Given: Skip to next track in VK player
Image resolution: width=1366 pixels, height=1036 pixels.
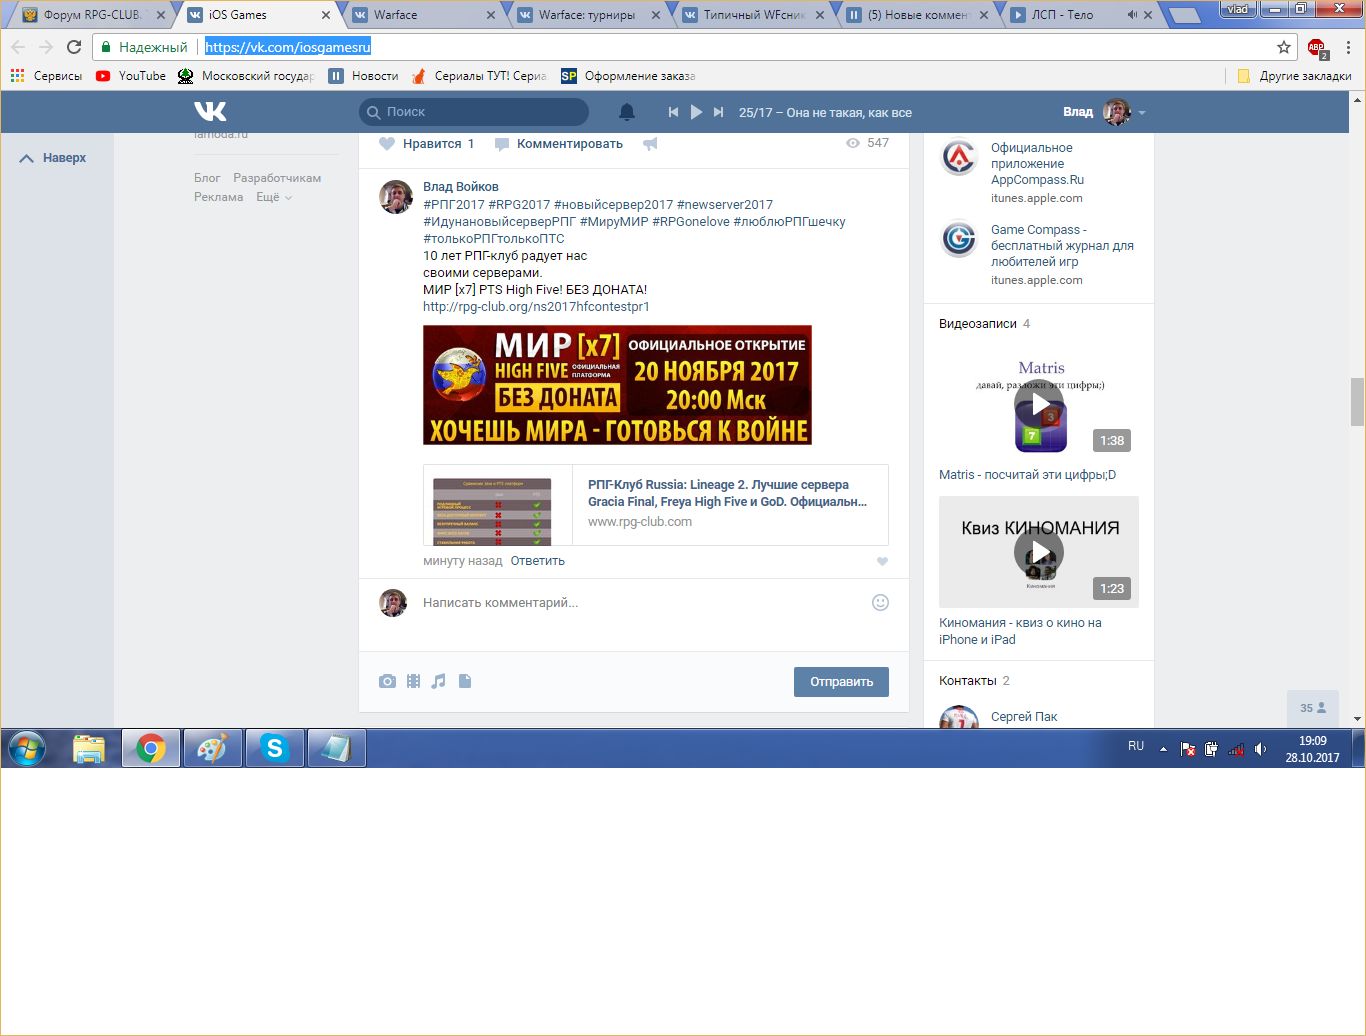Looking at the screenshot, I should (x=718, y=112).
